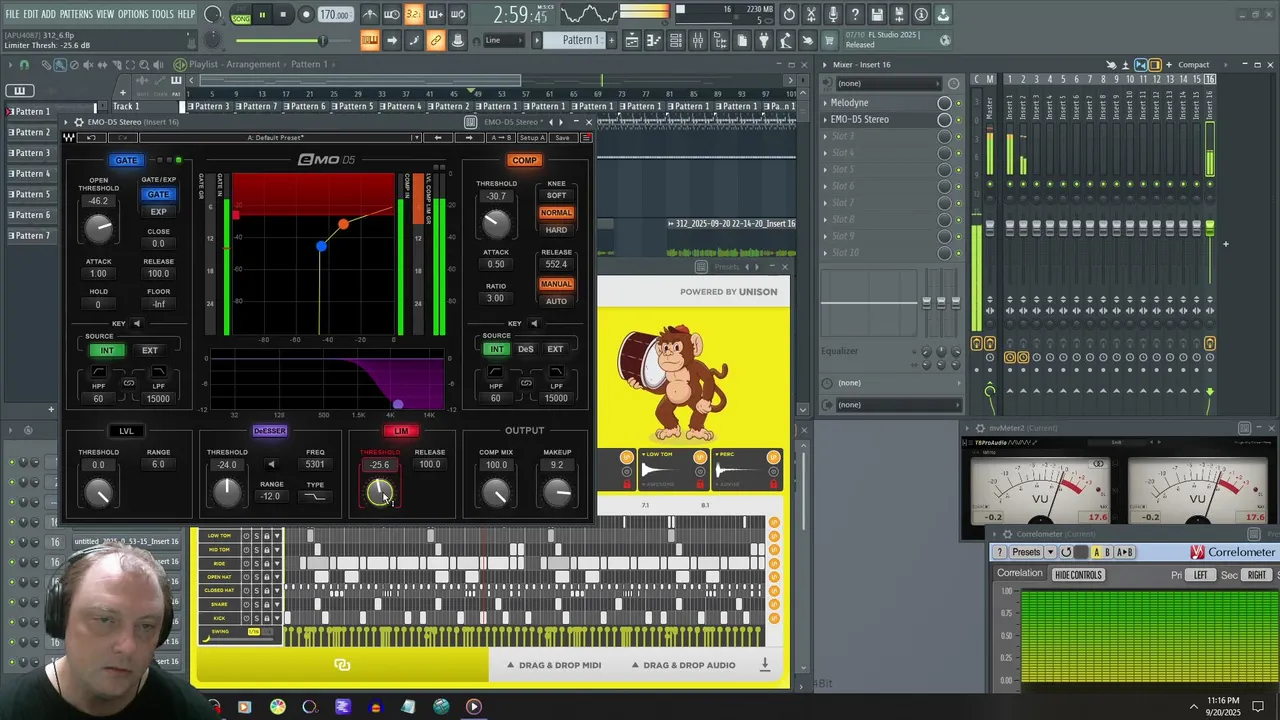Expand the Slot 3 arrow in mixer
This screenshot has height=720, width=1280.
826,136
